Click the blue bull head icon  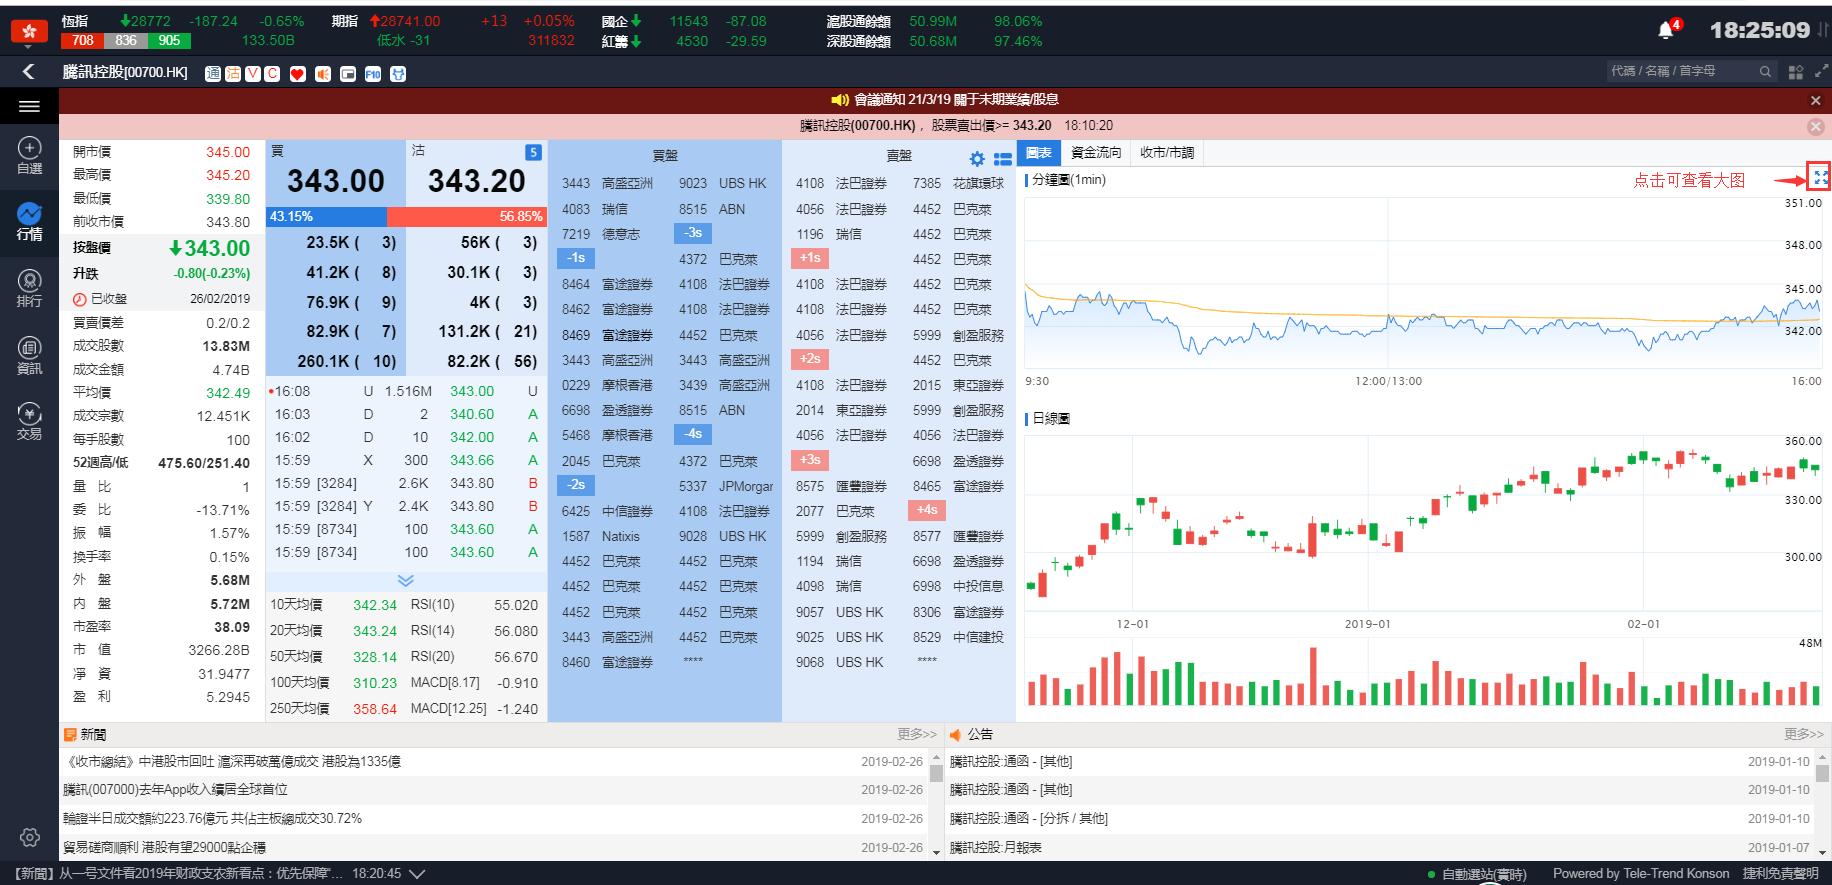[398, 74]
